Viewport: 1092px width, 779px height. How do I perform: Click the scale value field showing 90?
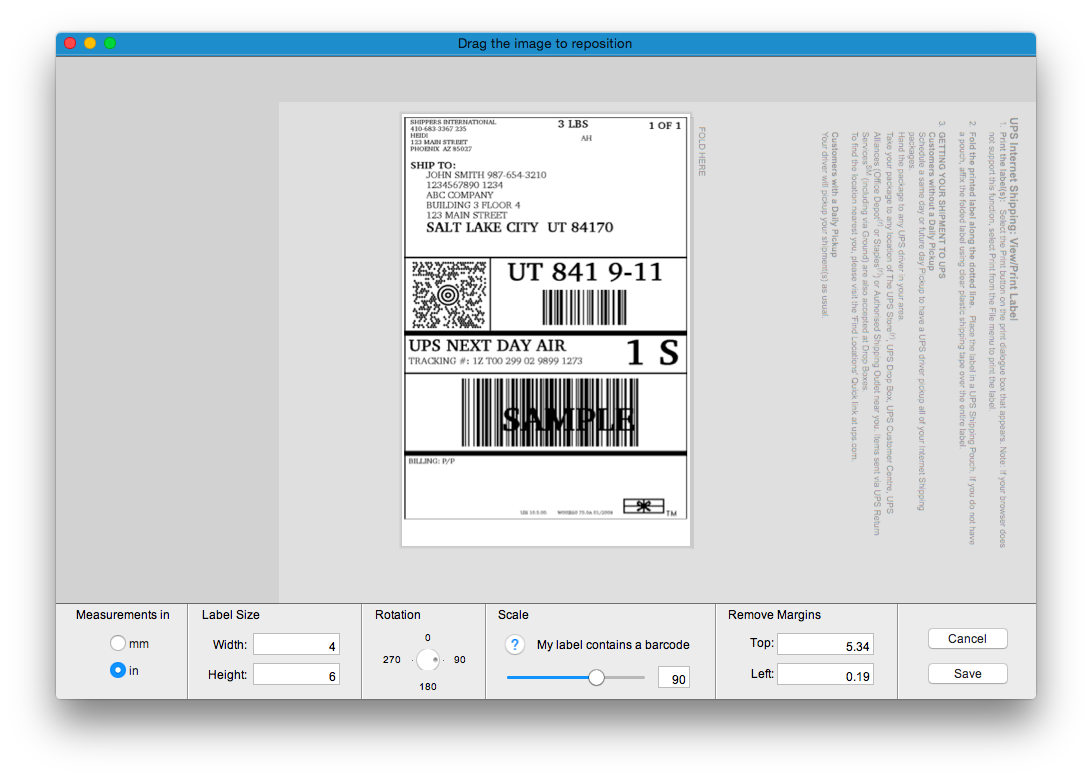click(x=673, y=679)
